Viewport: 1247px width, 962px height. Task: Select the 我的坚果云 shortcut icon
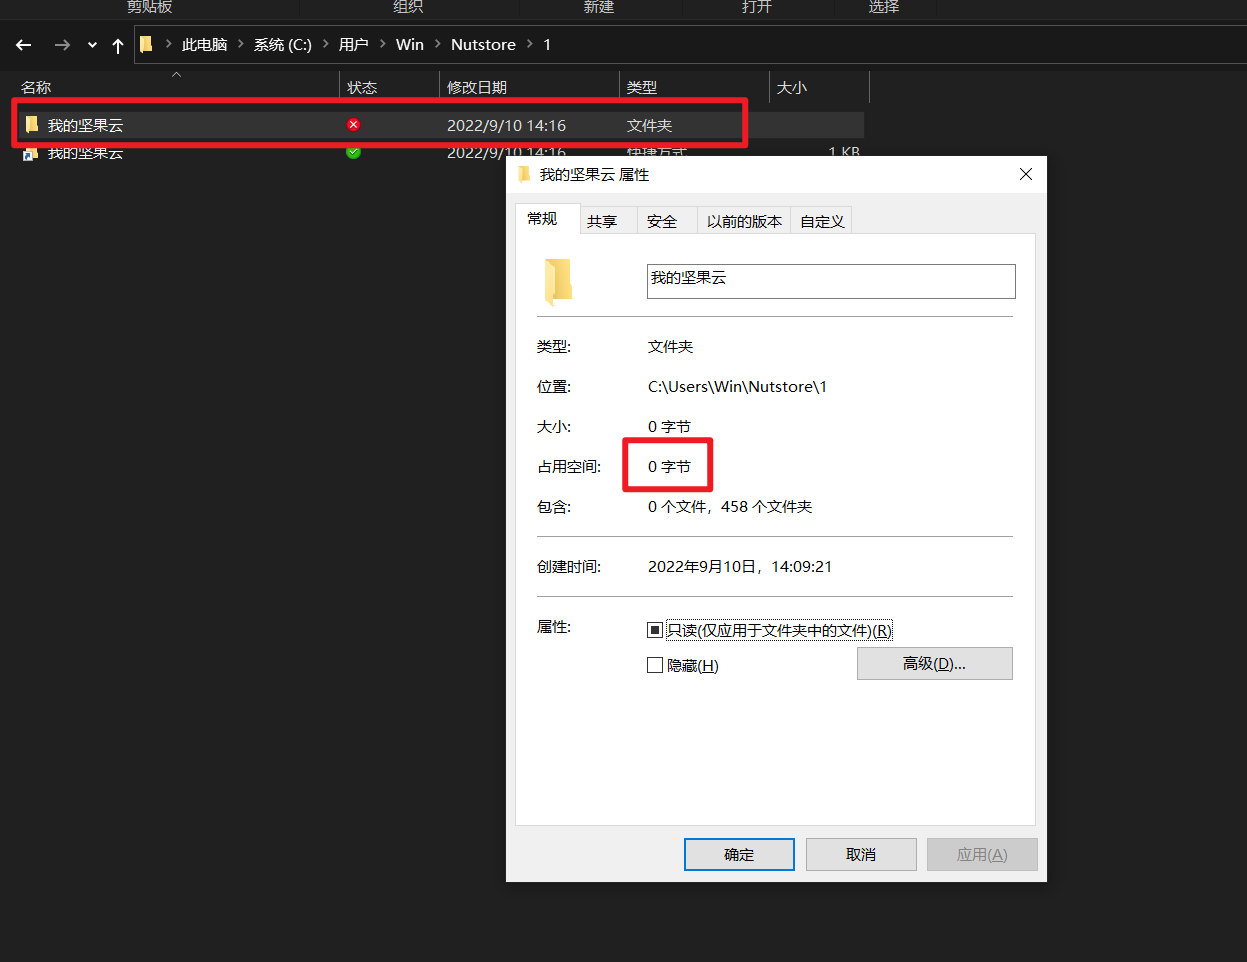(31, 153)
